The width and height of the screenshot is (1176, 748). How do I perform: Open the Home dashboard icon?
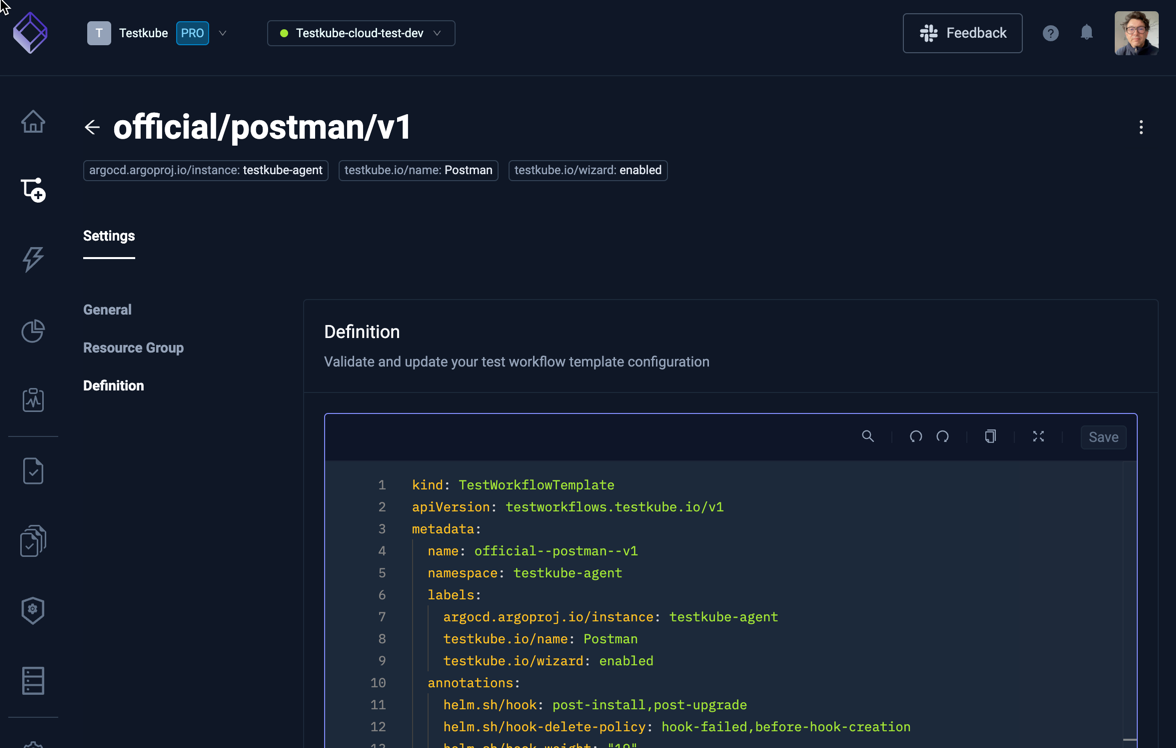pyautogui.click(x=33, y=121)
